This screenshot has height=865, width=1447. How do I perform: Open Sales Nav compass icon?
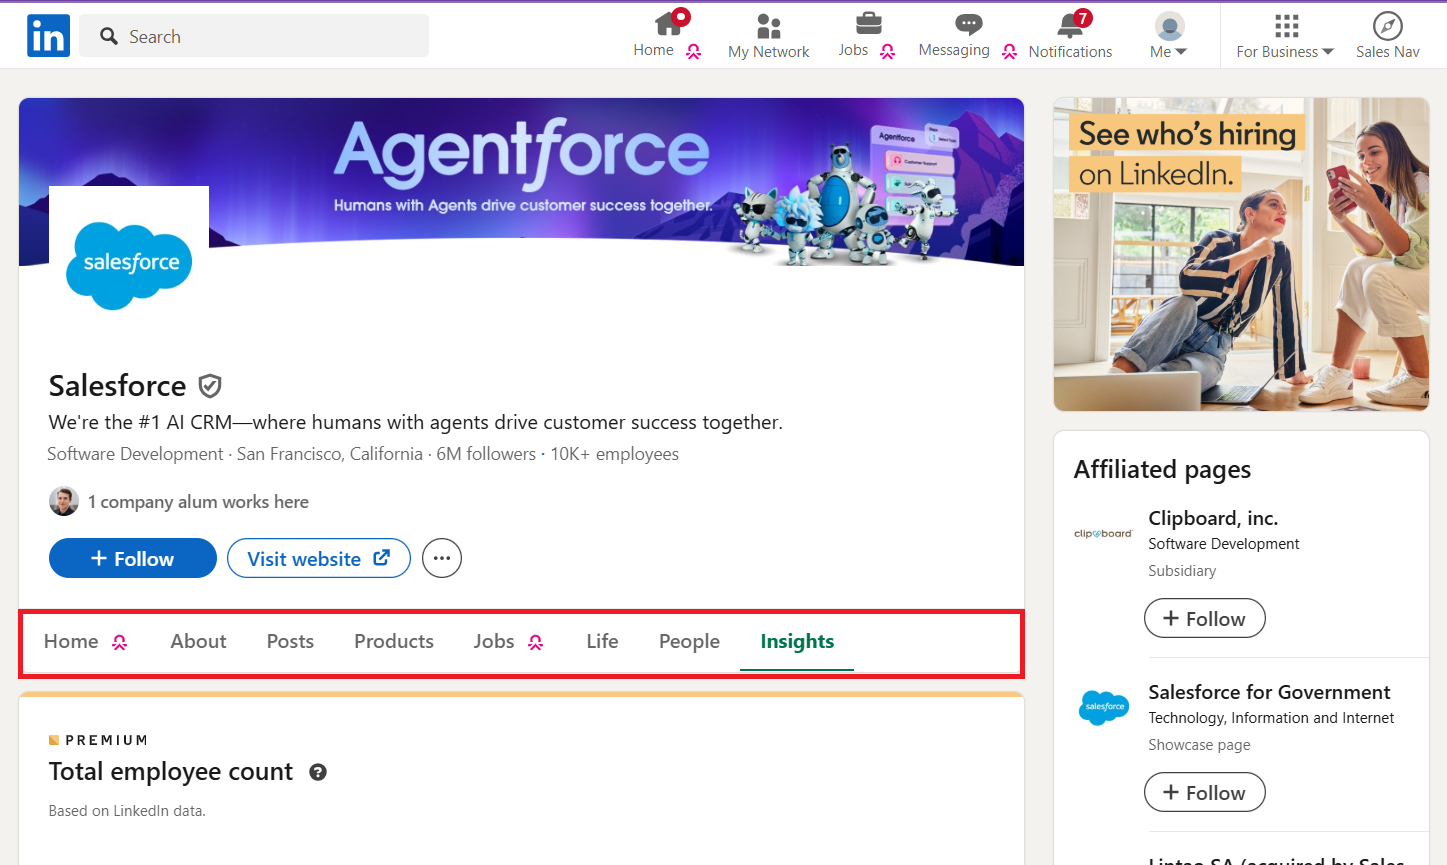(x=1387, y=26)
